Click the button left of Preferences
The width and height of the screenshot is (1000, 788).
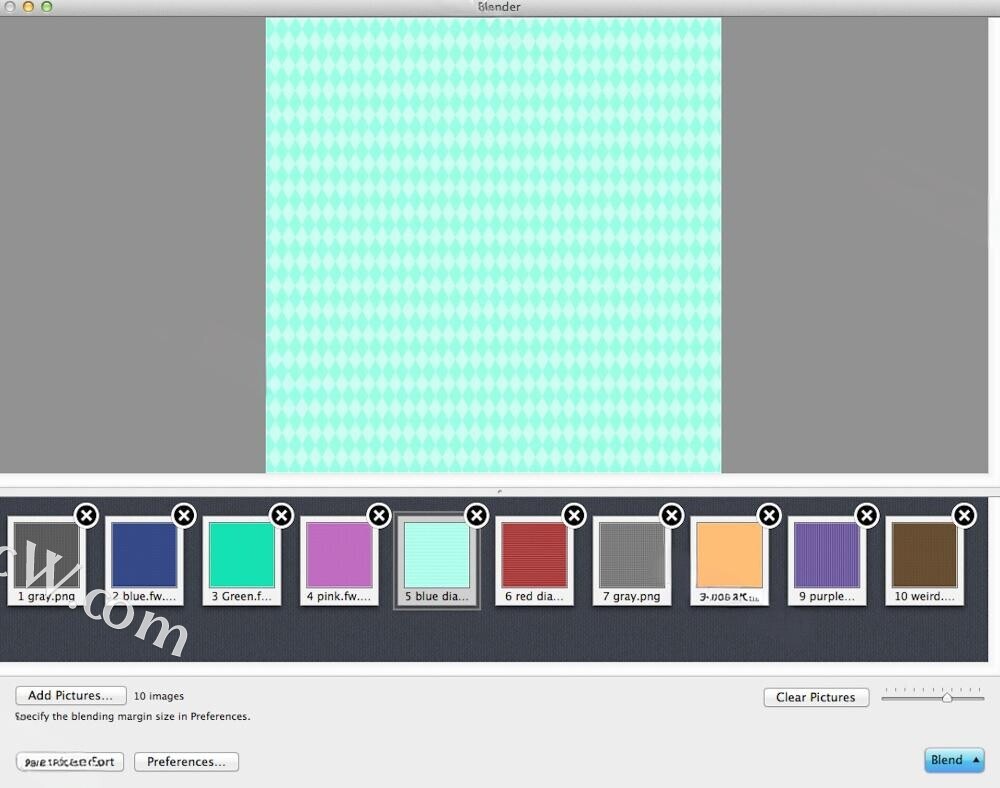[x=70, y=762]
